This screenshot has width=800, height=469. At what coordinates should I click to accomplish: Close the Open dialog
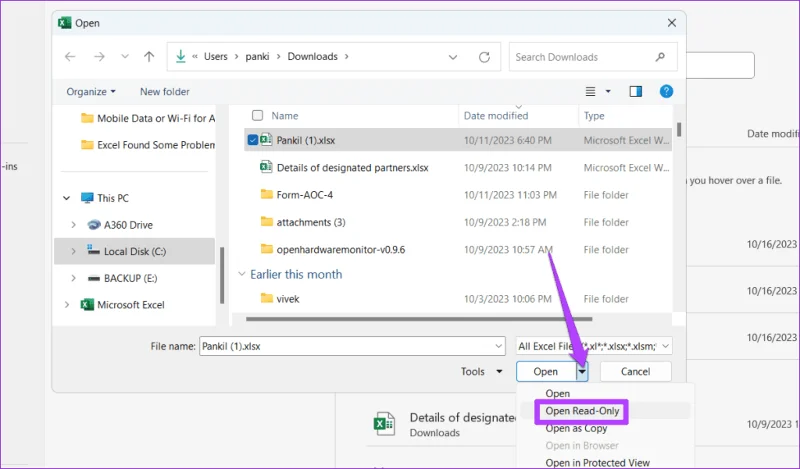point(672,23)
